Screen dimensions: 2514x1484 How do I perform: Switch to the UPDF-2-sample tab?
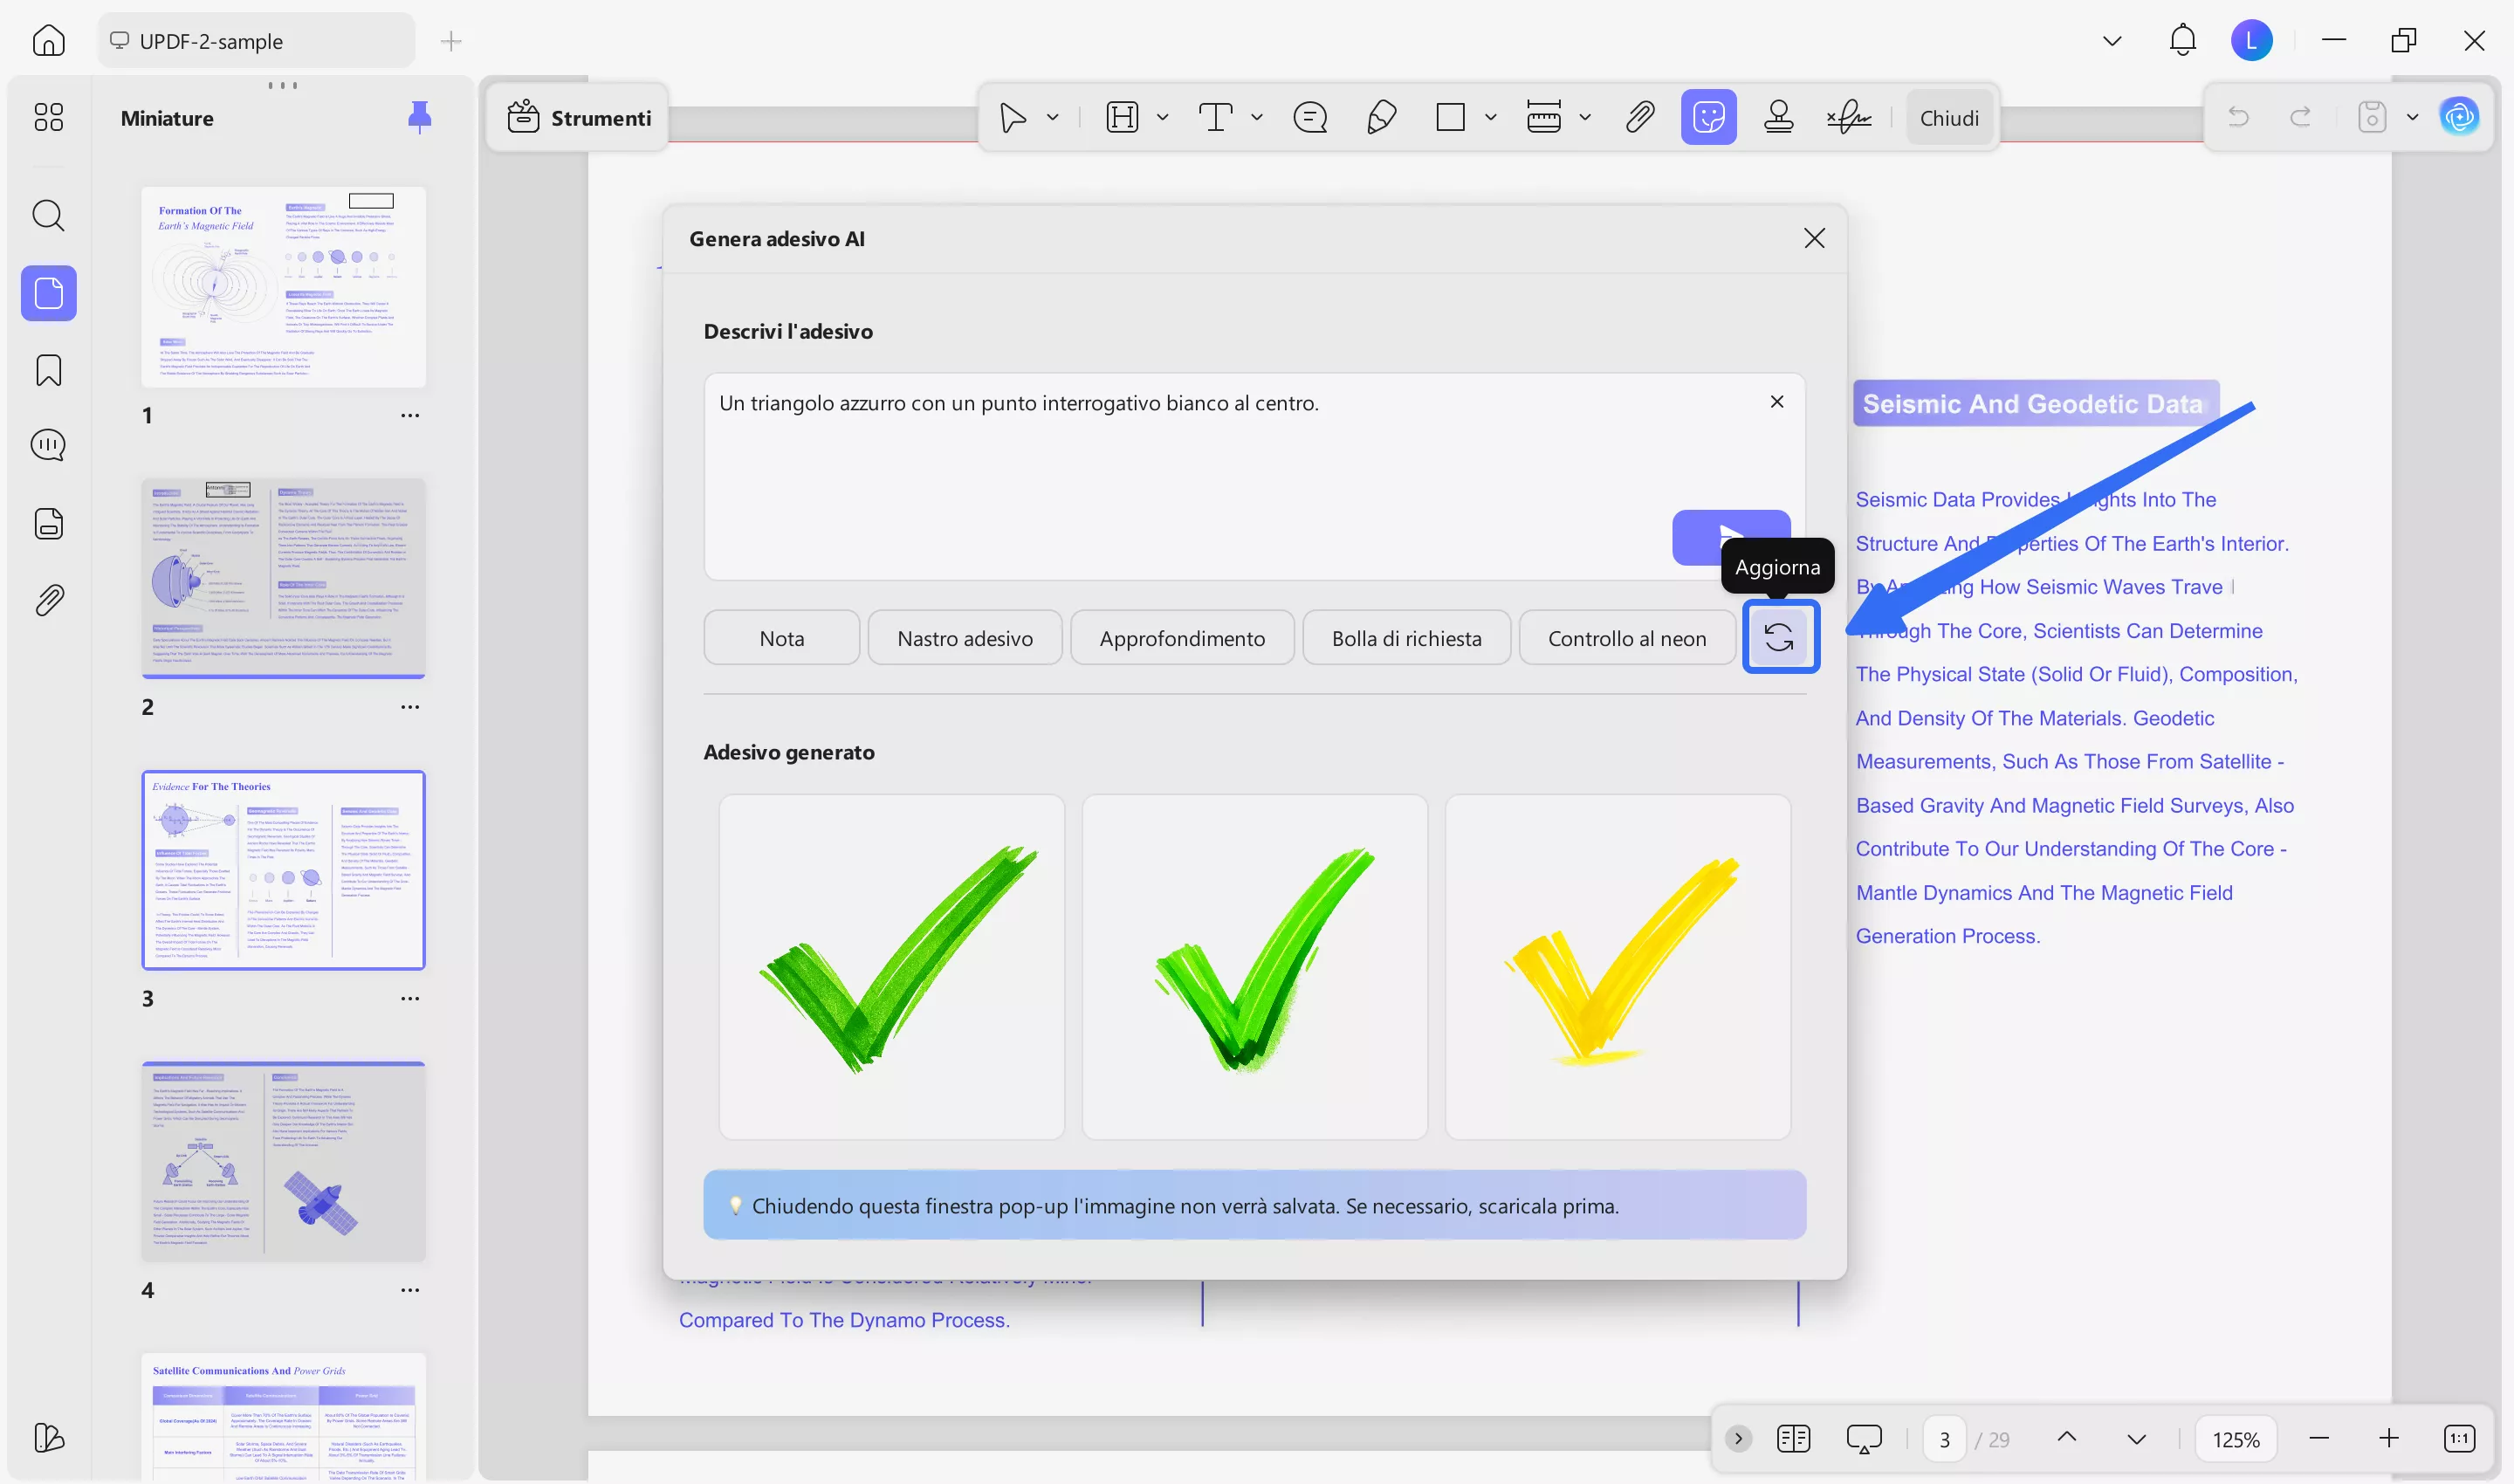(210, 41)
